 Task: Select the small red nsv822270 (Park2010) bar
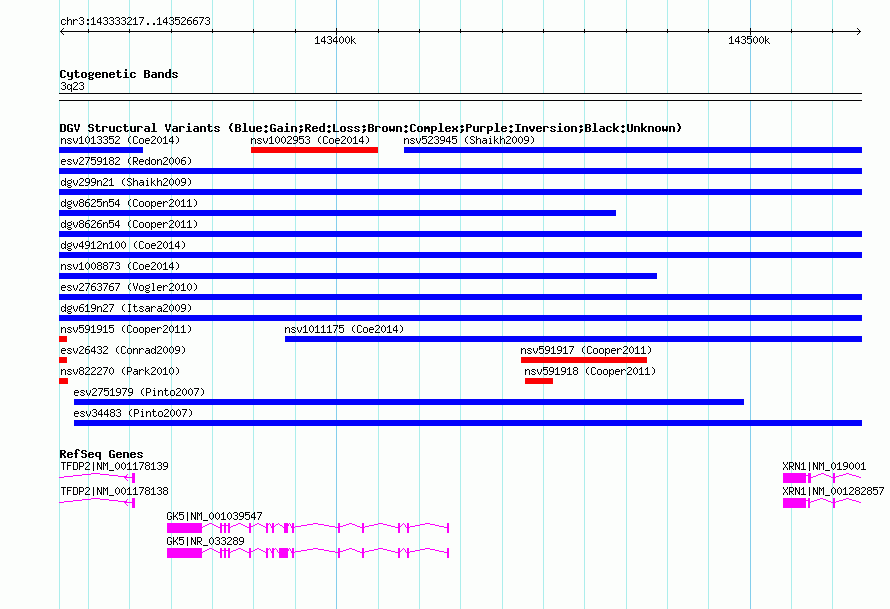click(x=64, y=381)
